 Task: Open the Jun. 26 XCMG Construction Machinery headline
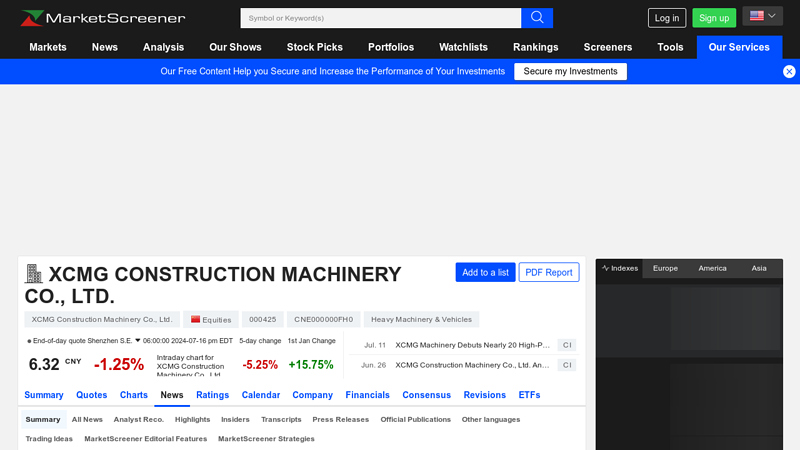(472, 365)
